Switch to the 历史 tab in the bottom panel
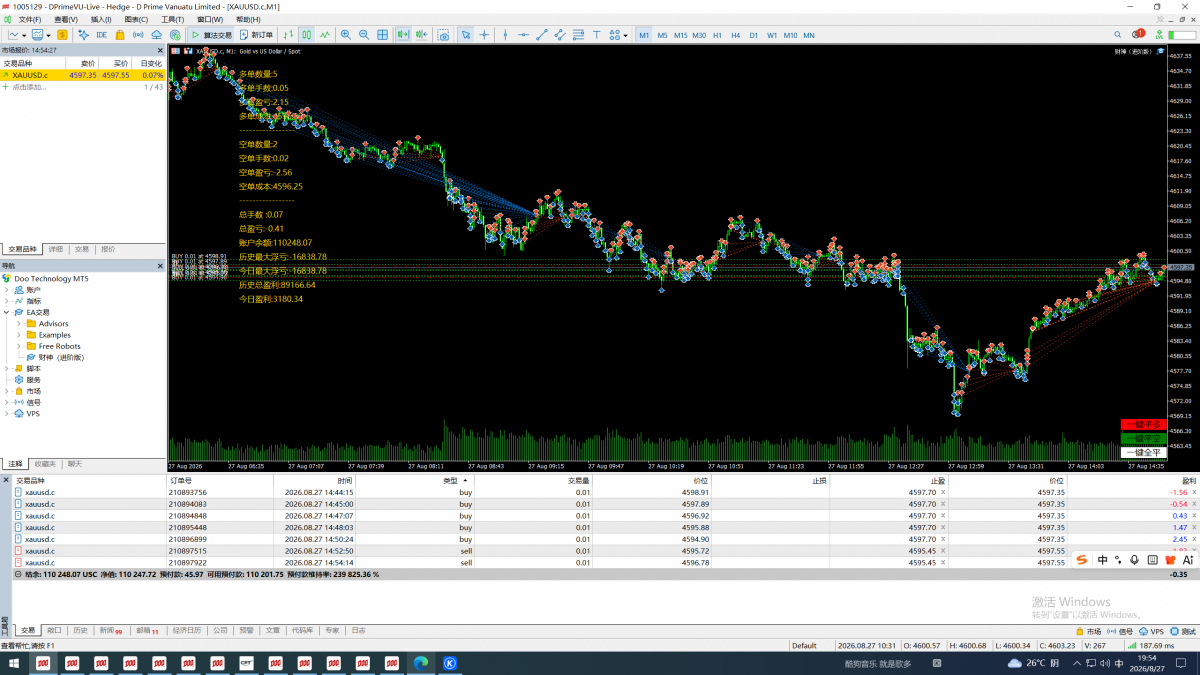Viewport: 1200px width, 675px height. (81, 630)
